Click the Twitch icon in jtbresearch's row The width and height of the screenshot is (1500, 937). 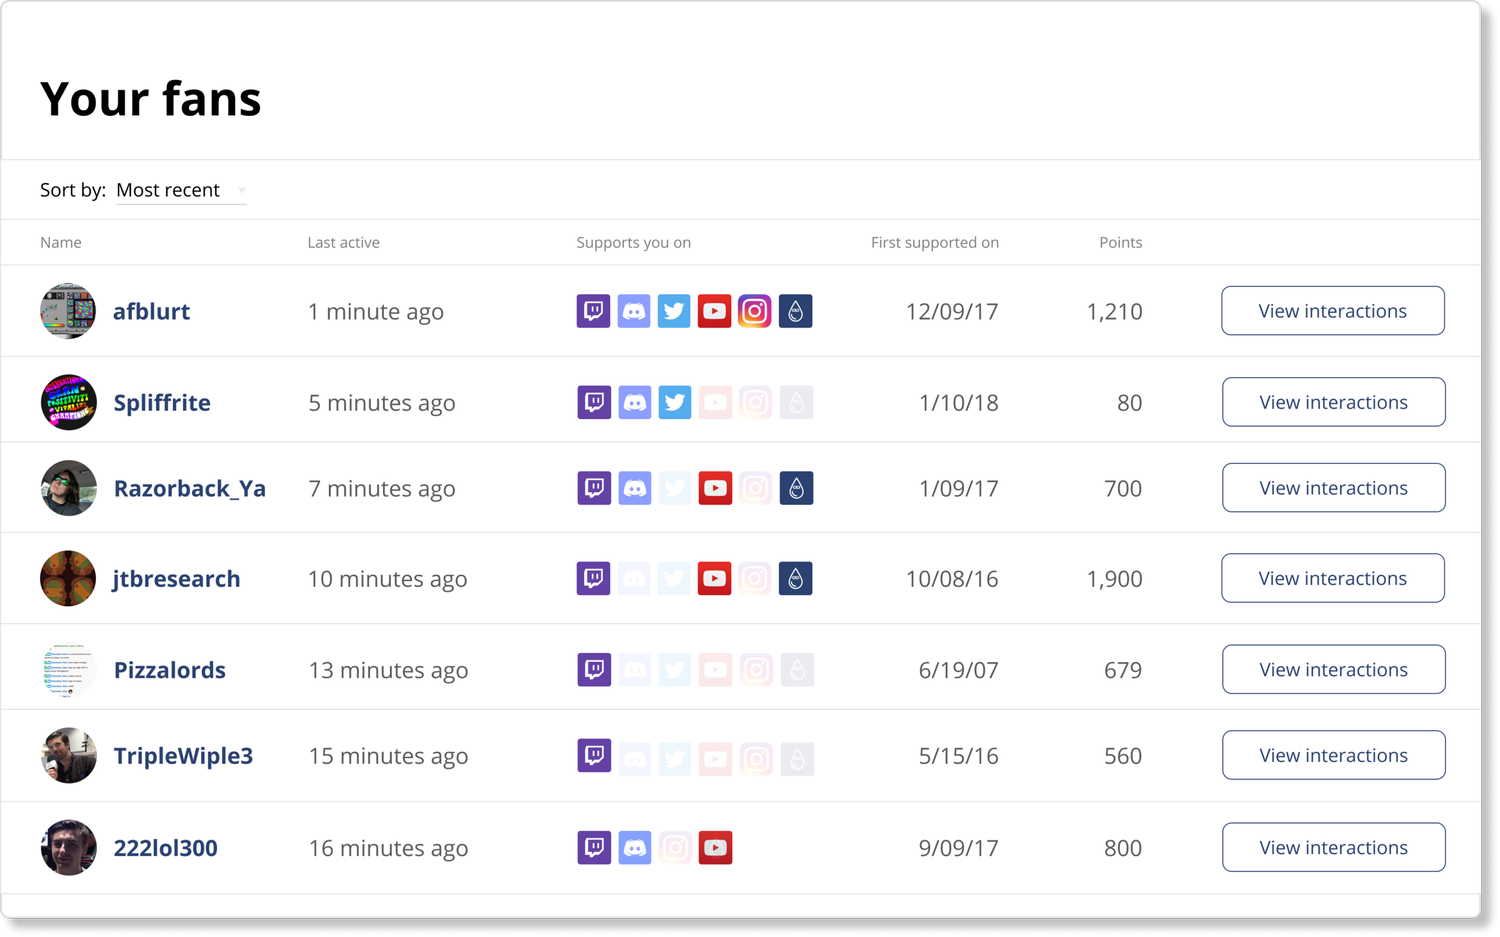(x=593, y=578)
